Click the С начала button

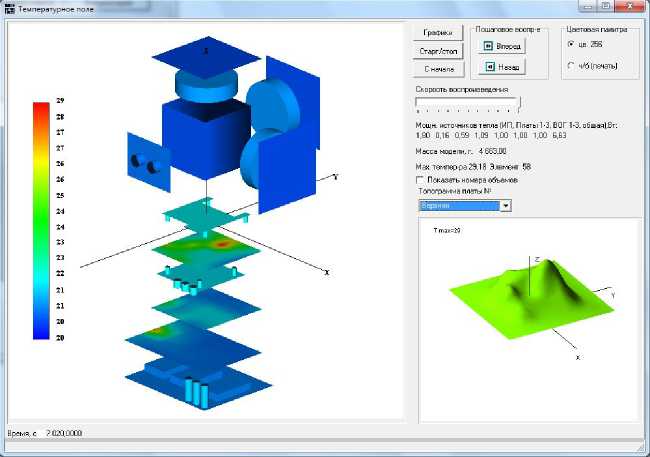tap(439, 69)
